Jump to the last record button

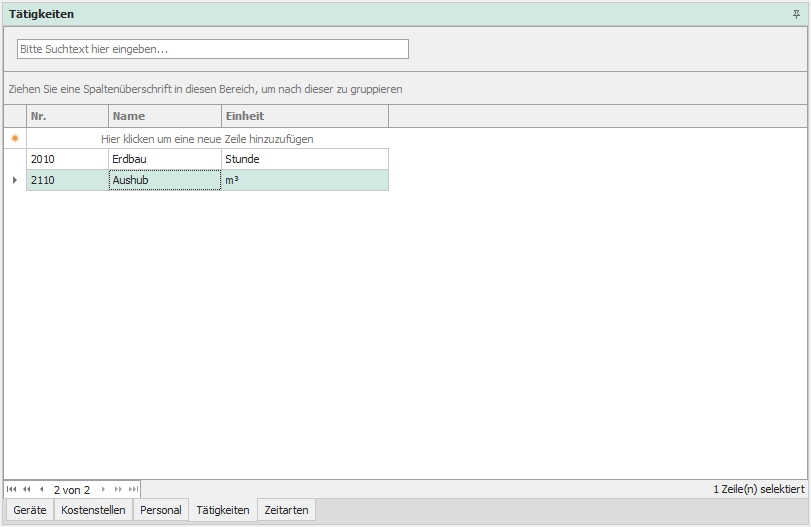point(133,490)
